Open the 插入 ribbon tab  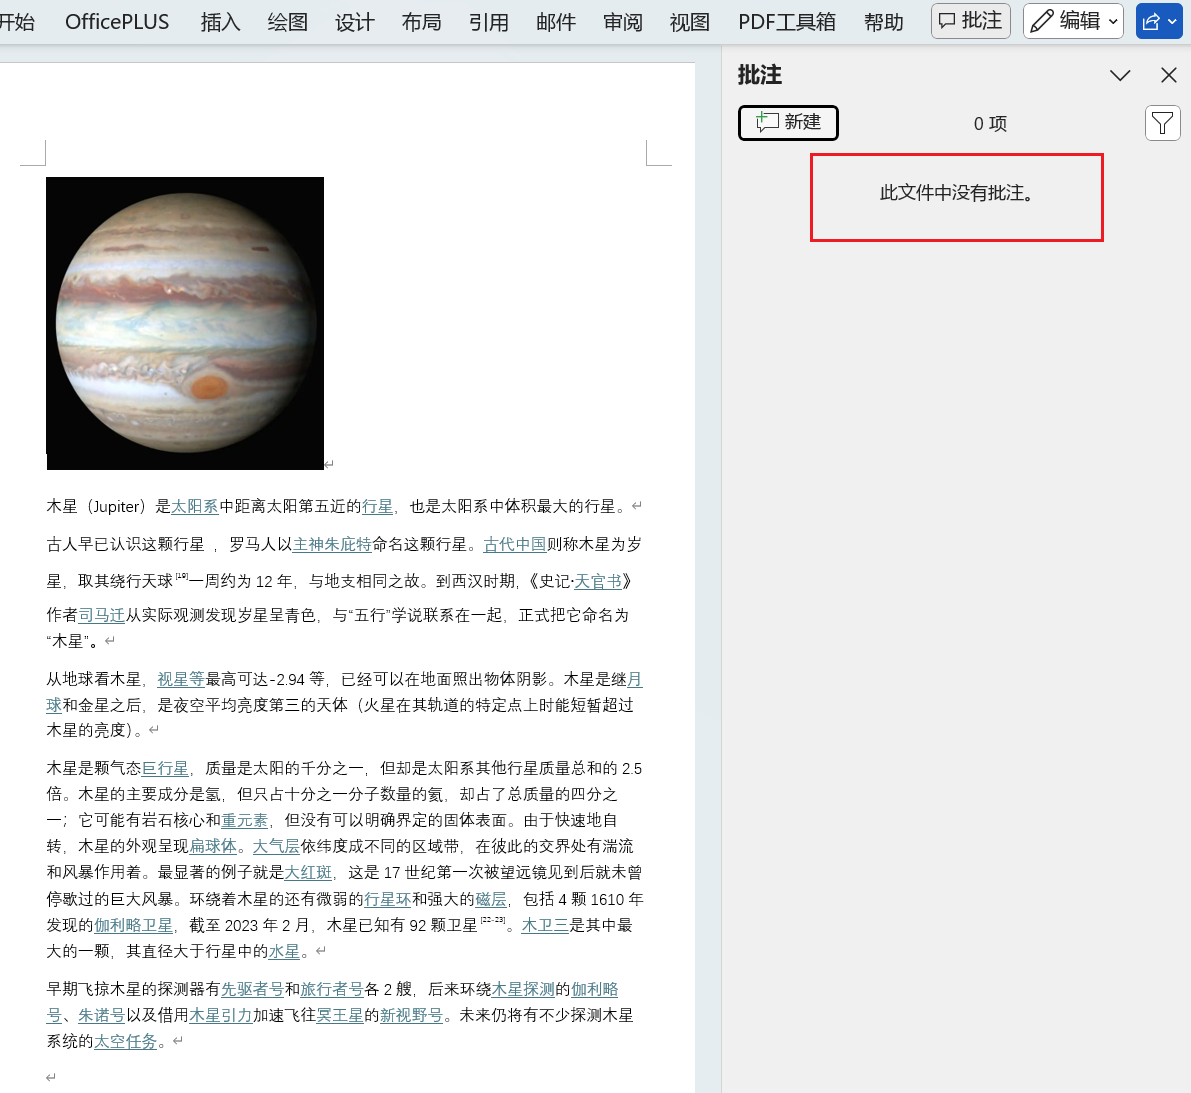pyautogui.click(x=220, y=21)
